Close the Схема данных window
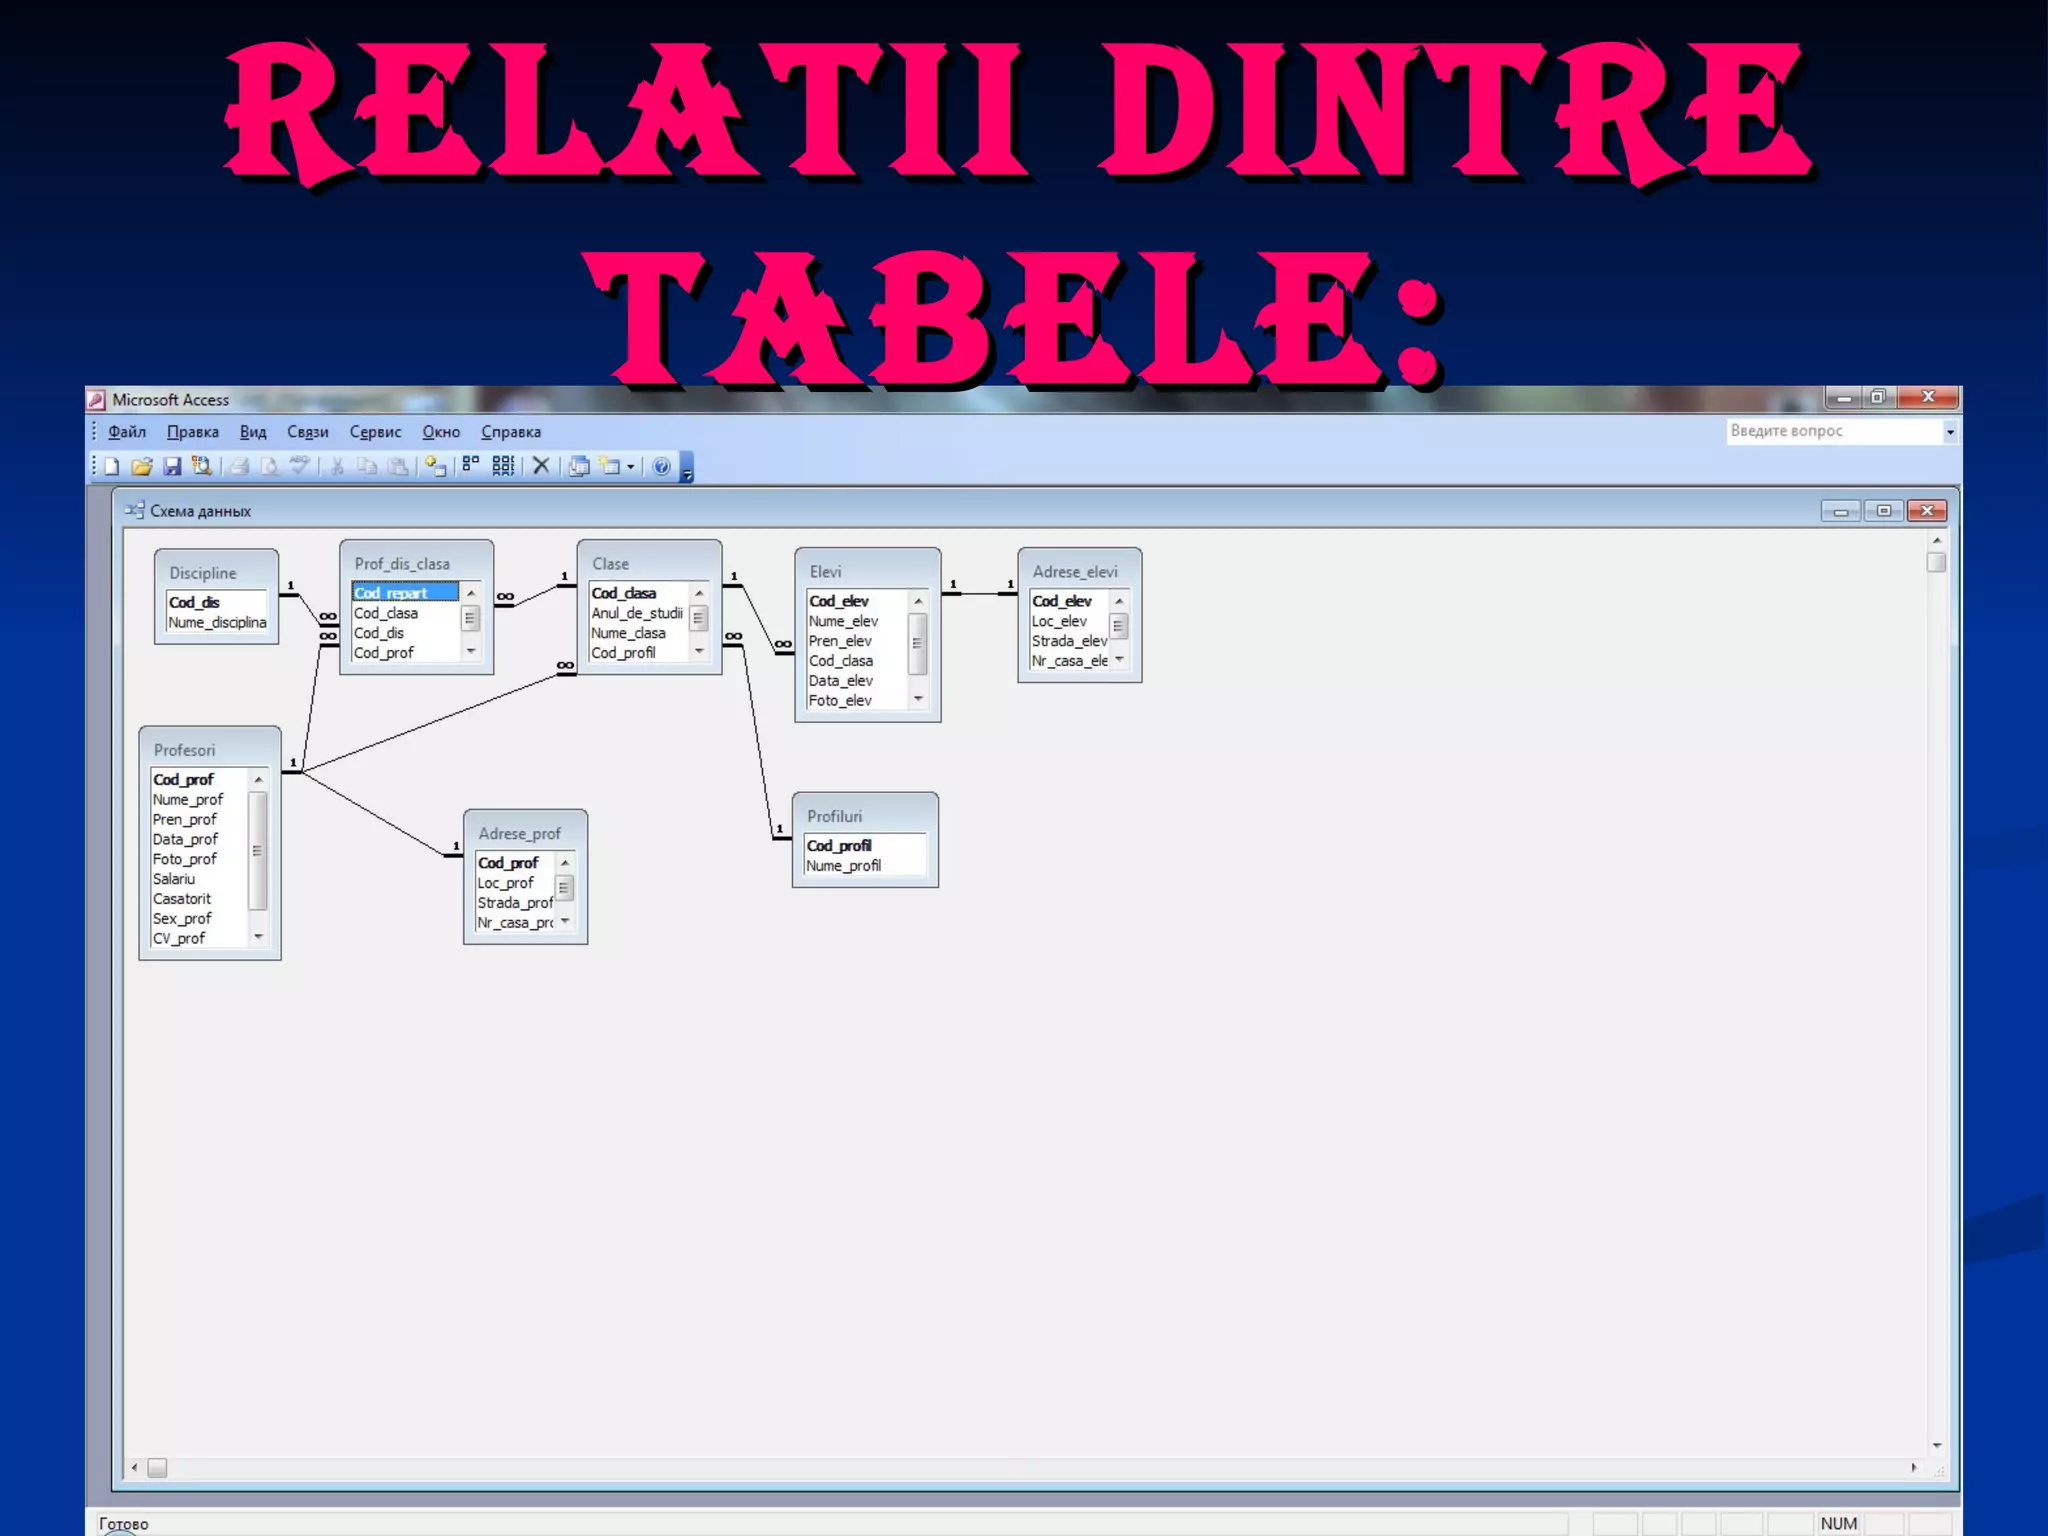This screenshot has height=1536, width=2048. point(1927,511)
